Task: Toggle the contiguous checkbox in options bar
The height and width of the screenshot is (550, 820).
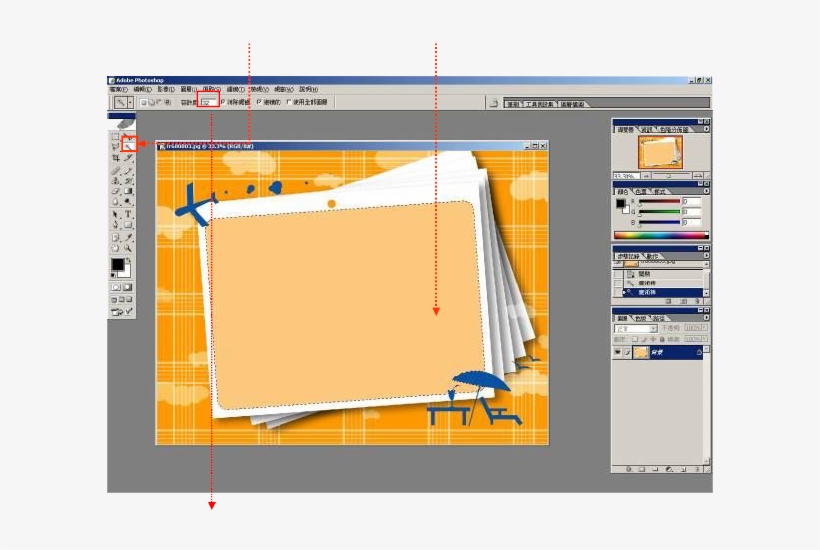Action: click(259, 102)
